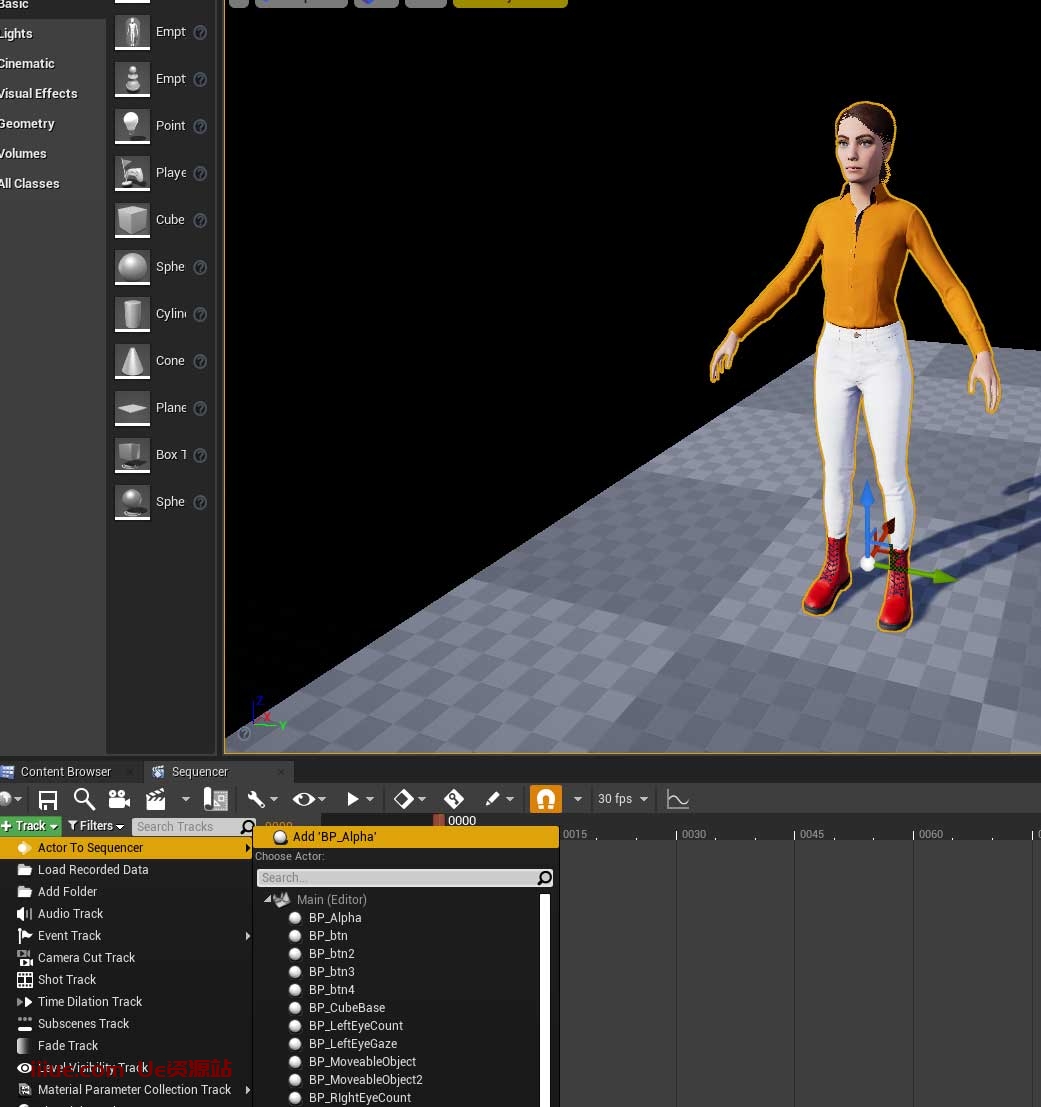Image resolution: width=1041 pixels, height=1107 pixels.
Task: Click the Cube primitive thumbnail
Action: point(132,220)
